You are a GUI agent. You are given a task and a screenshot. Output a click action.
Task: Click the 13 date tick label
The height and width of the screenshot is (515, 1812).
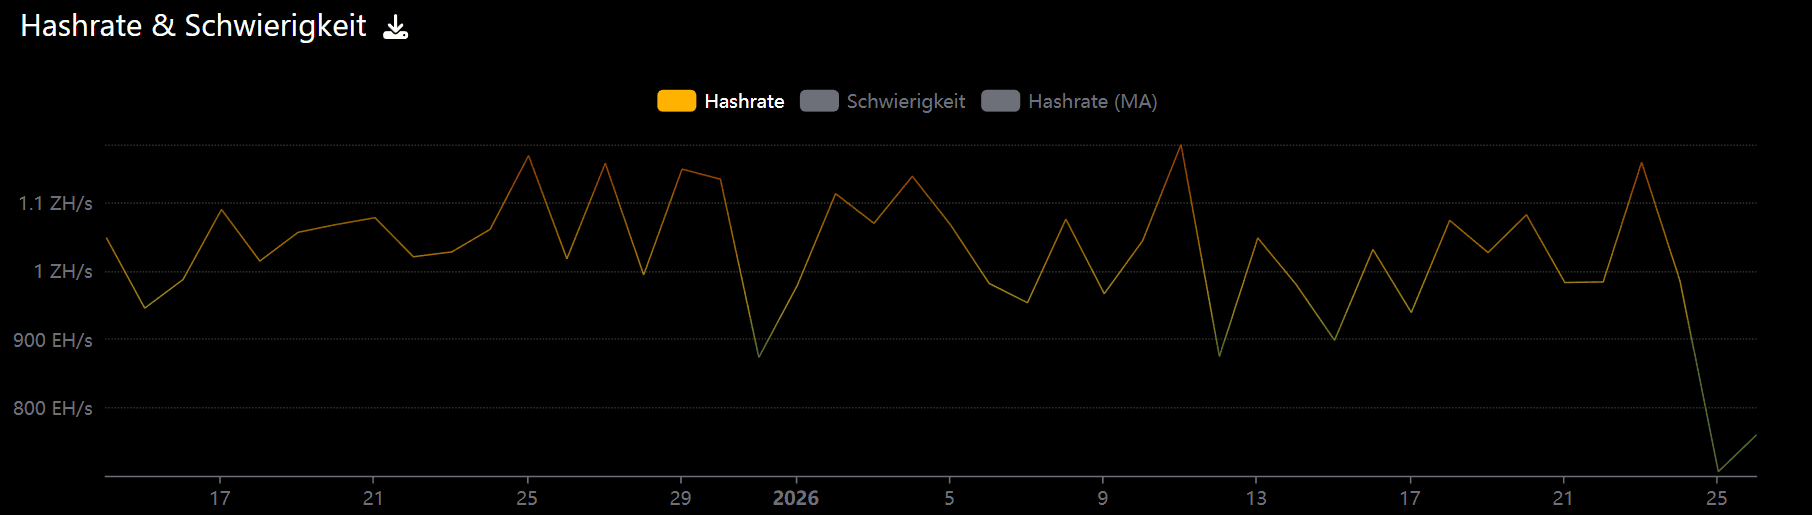(1256, 498)
